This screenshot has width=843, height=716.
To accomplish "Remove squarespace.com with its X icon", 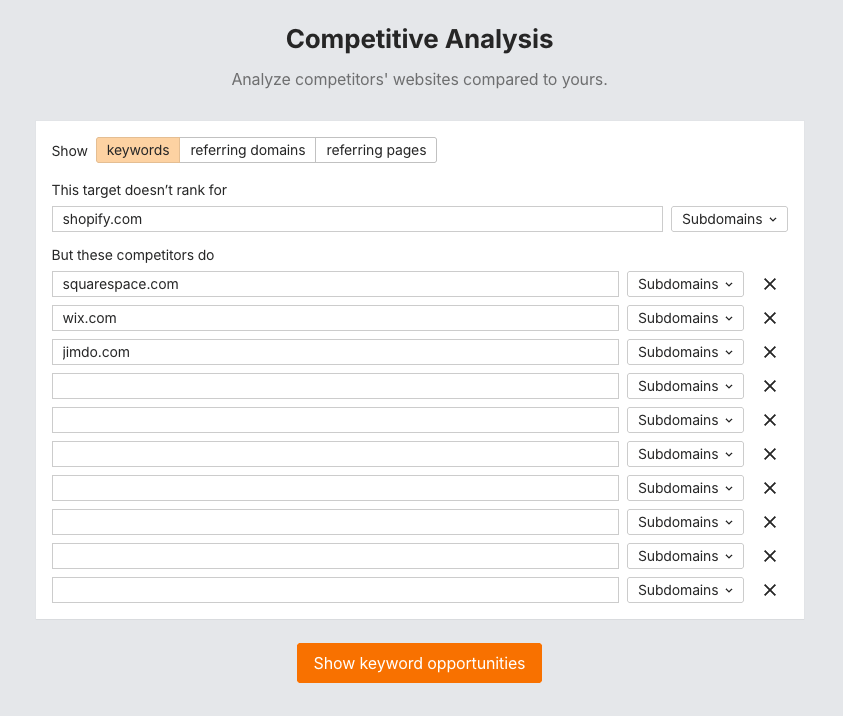I will [769, 284].
